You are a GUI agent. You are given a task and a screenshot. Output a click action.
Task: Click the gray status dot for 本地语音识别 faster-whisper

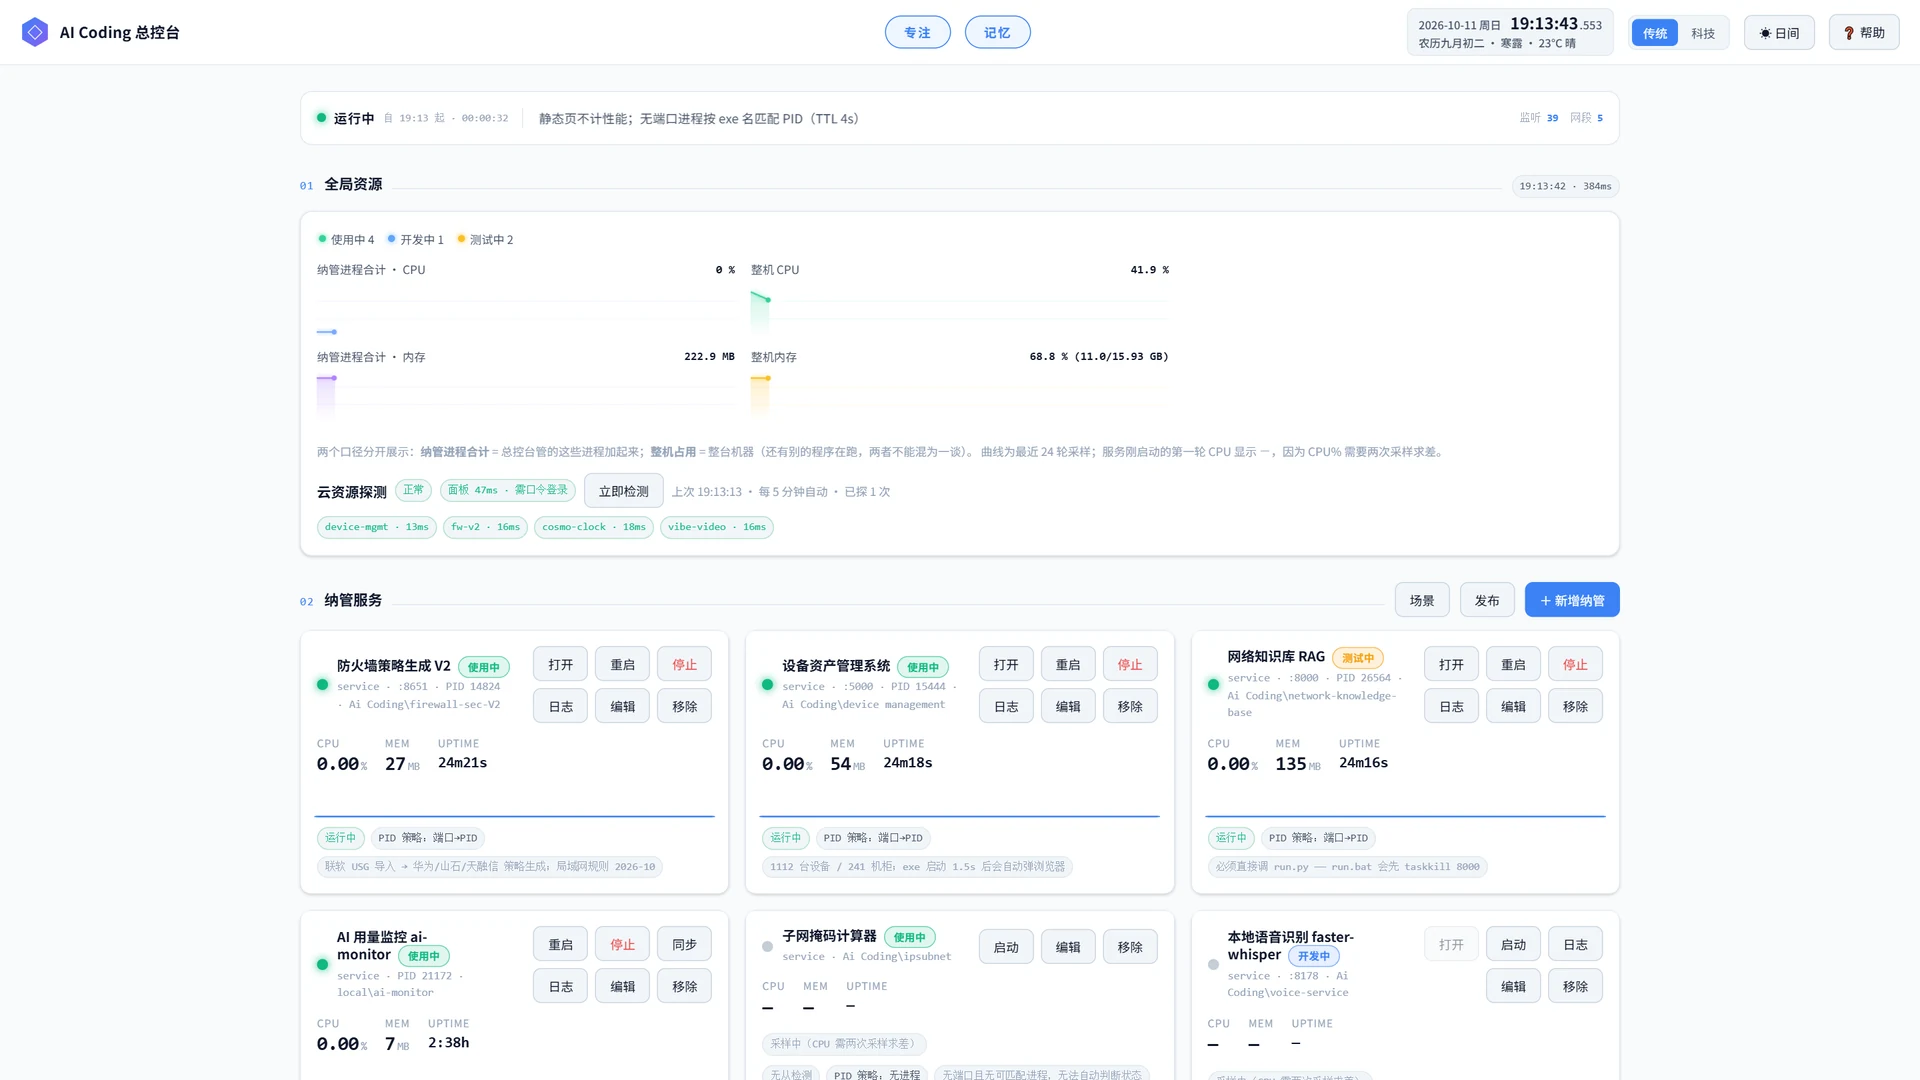(x=1213, y=965)
